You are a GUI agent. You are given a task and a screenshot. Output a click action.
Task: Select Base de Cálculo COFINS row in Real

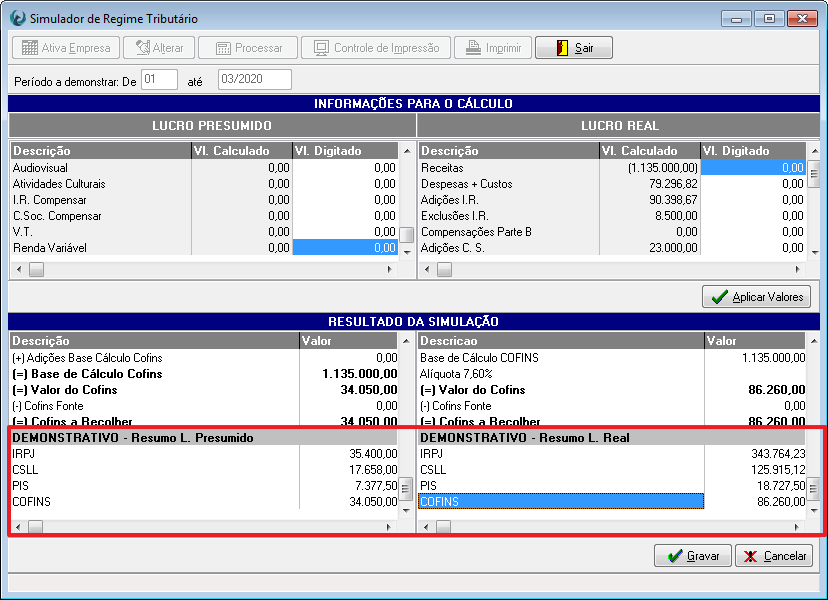pos(612,358)
